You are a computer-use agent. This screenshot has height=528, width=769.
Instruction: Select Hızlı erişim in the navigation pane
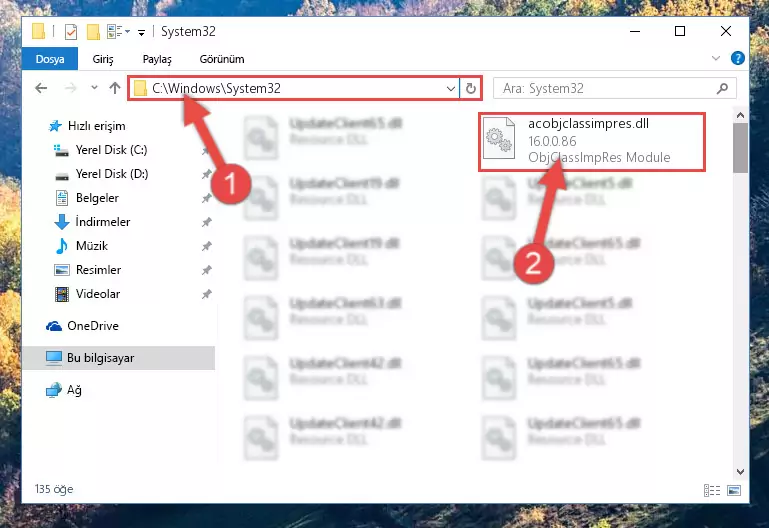tap(96, 126)
